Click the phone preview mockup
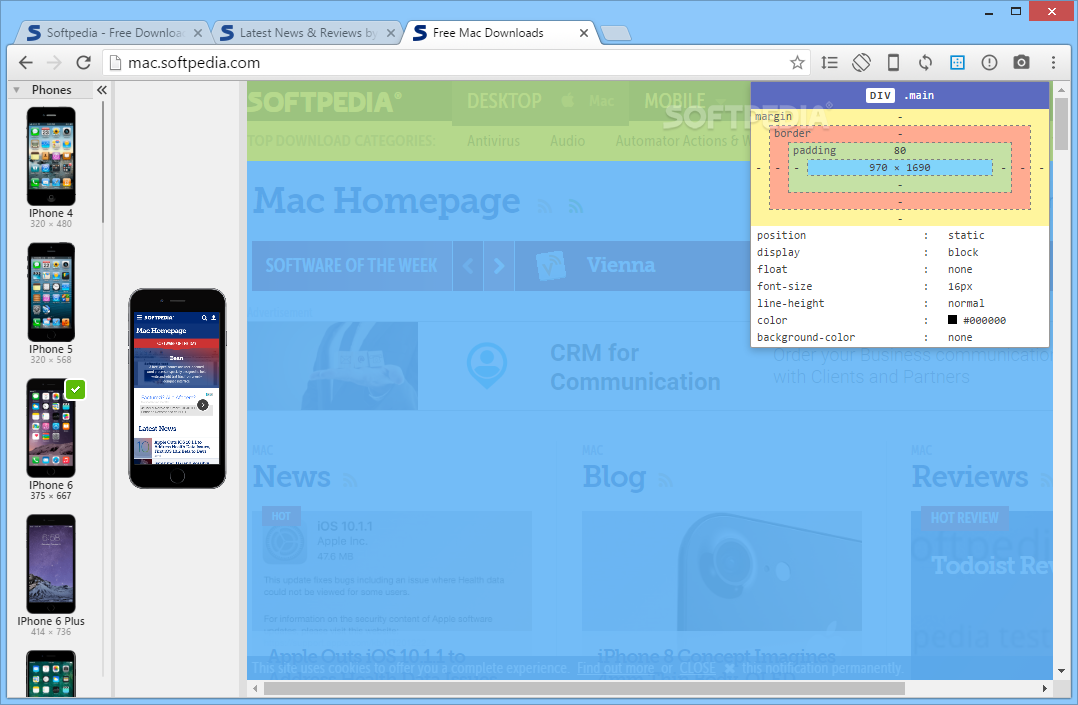The image size is (1078, 705). [177, 389]
